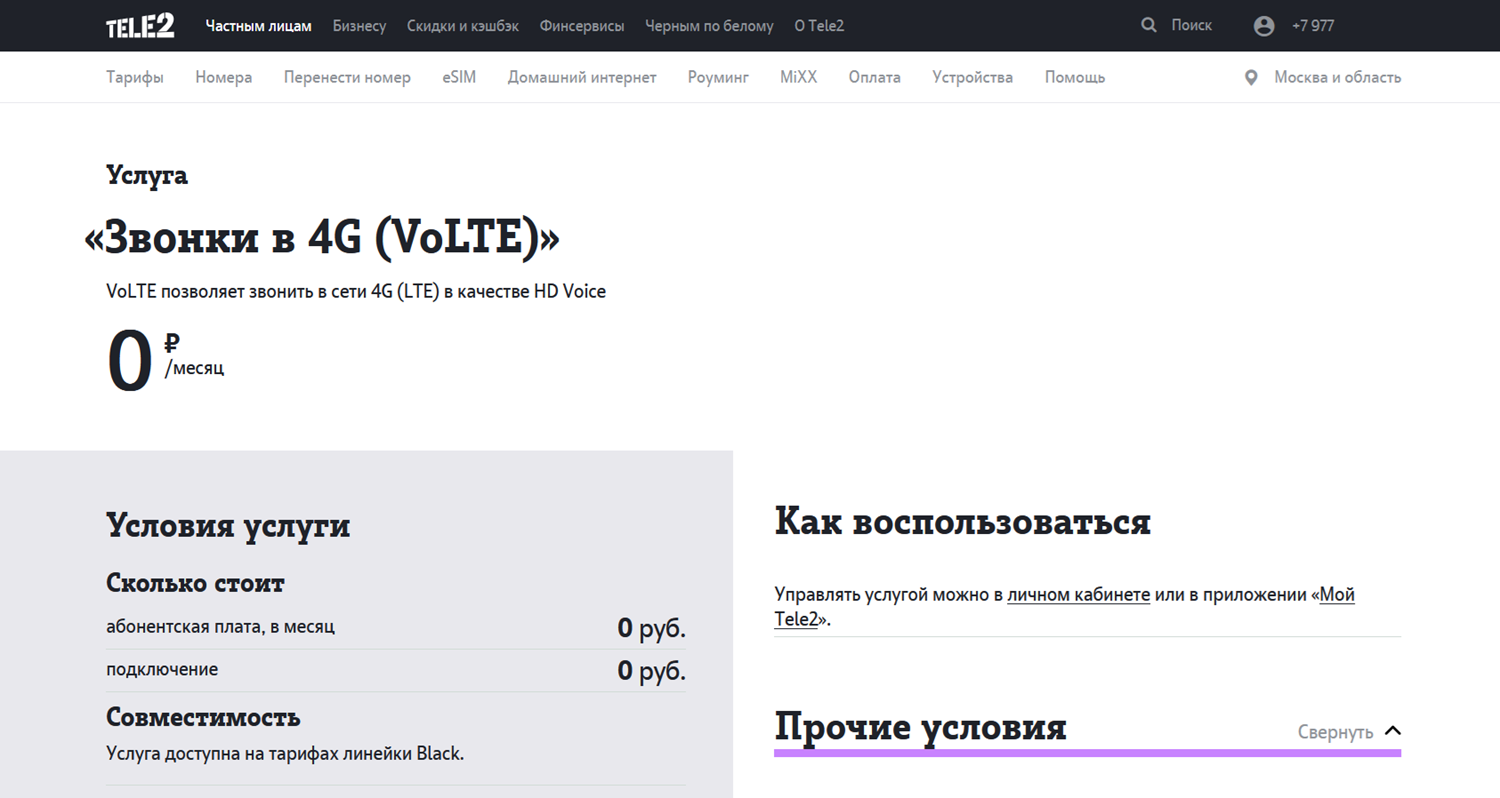Follow the личном кабинете link

tap(1078, 595)
